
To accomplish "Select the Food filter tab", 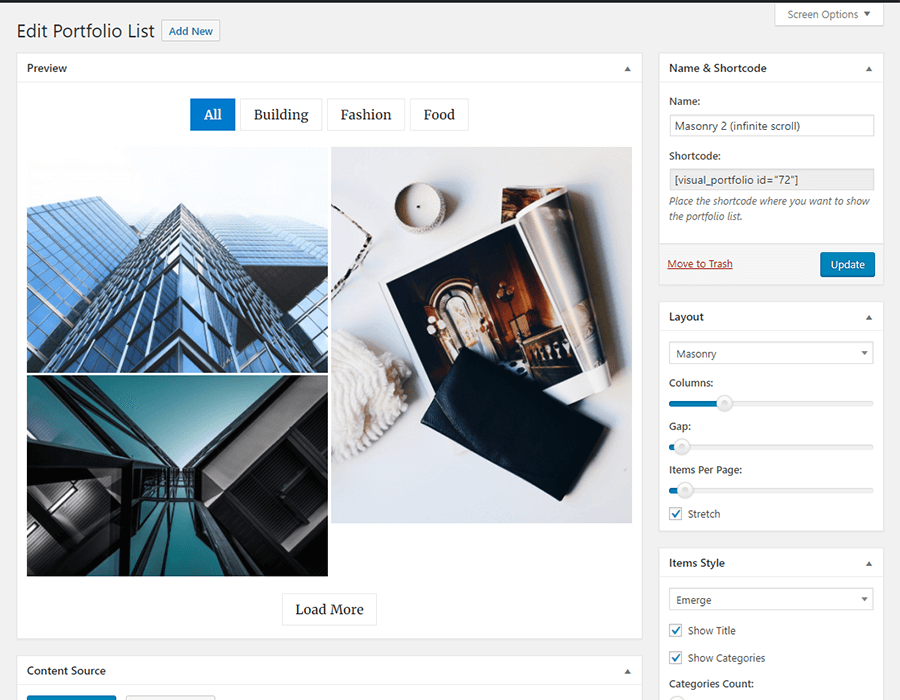I will 439,115.
